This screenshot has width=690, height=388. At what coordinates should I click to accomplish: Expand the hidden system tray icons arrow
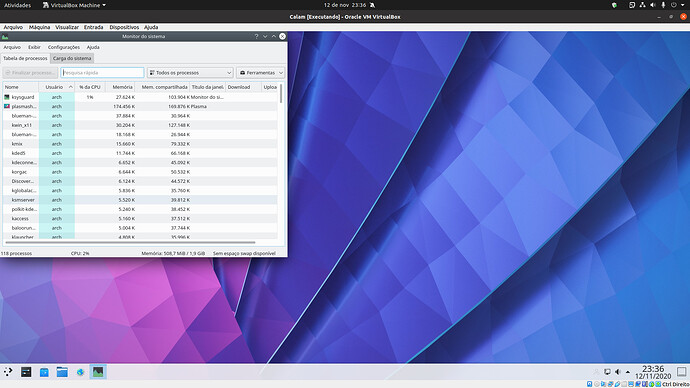pyautogui.click(x=628, y=372)
